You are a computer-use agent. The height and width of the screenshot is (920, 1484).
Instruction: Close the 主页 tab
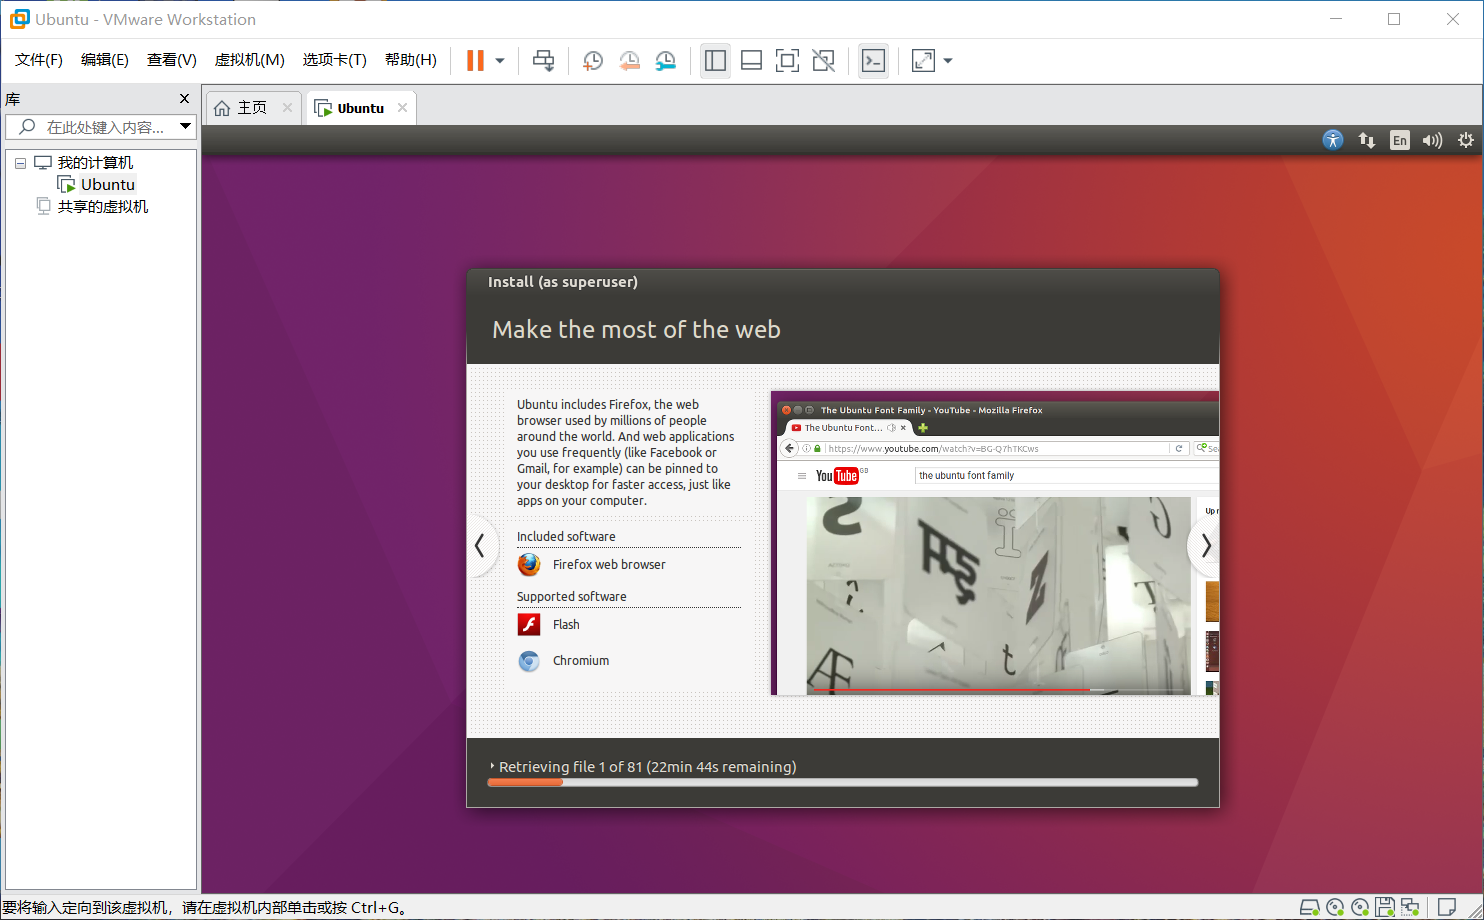pos(287,108)
